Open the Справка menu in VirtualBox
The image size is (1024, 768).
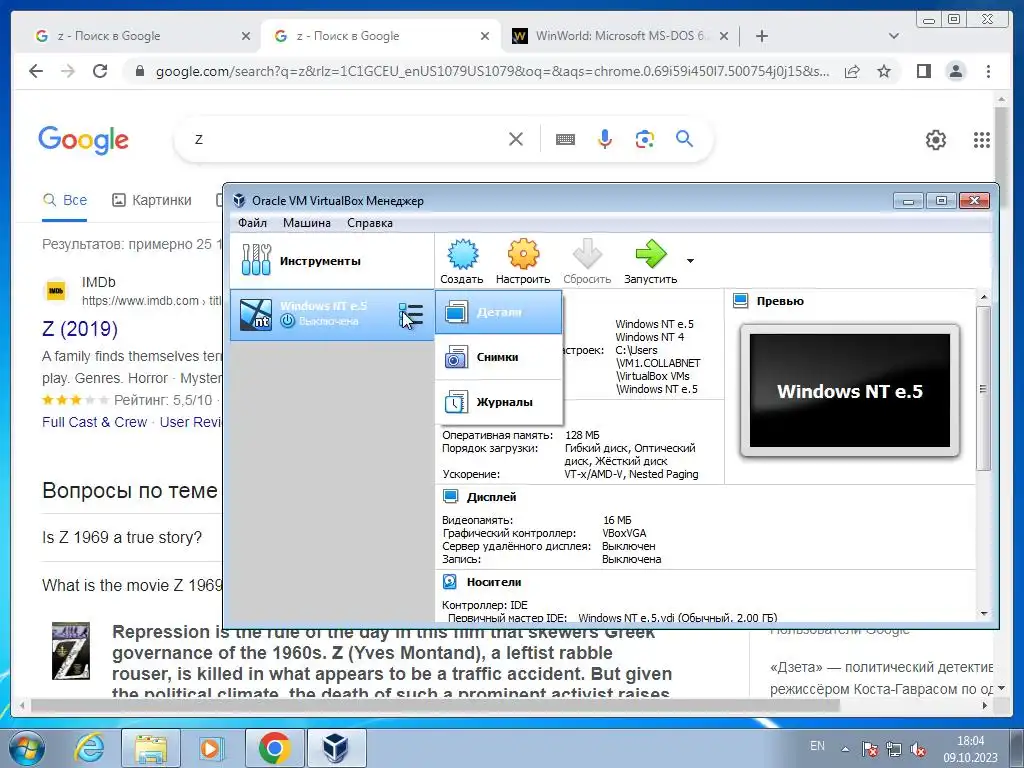click(x=370, y=223)
